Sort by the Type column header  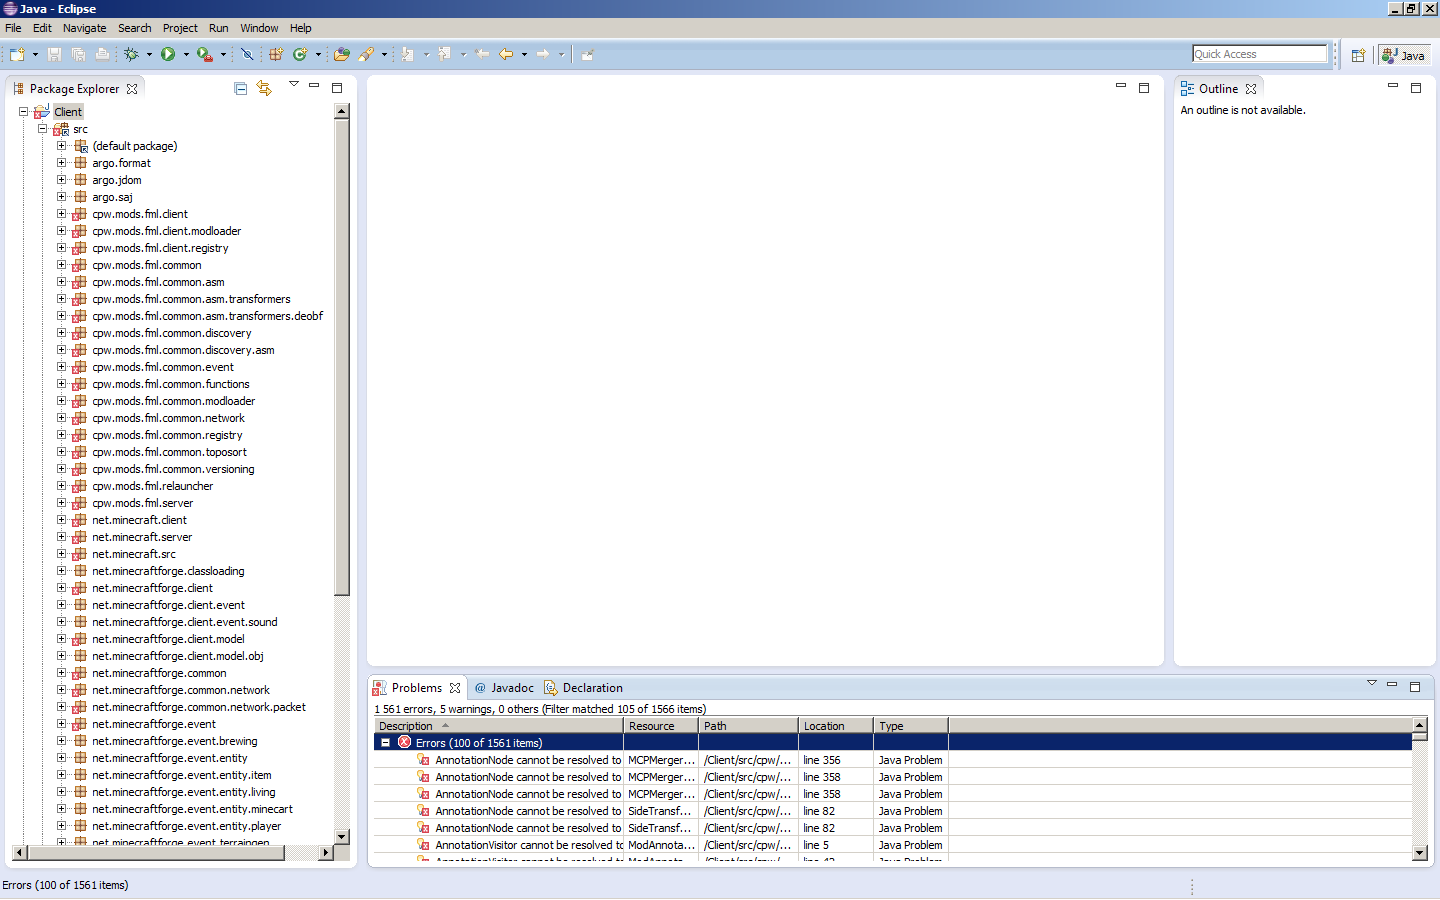[x=911, y=726]
